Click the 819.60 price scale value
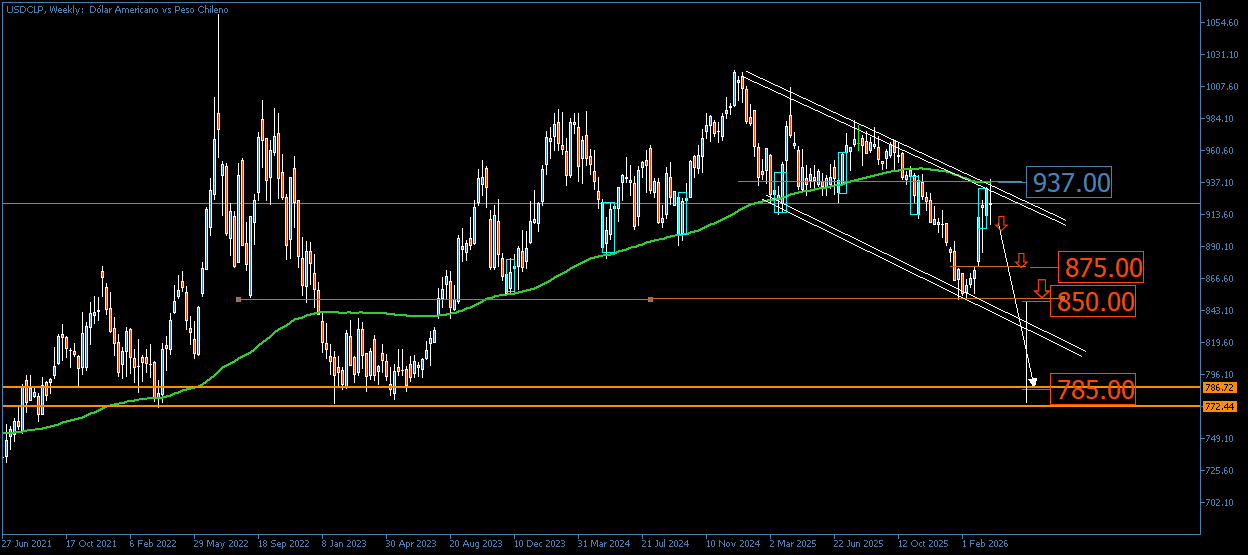 (x=1222, y=342)
